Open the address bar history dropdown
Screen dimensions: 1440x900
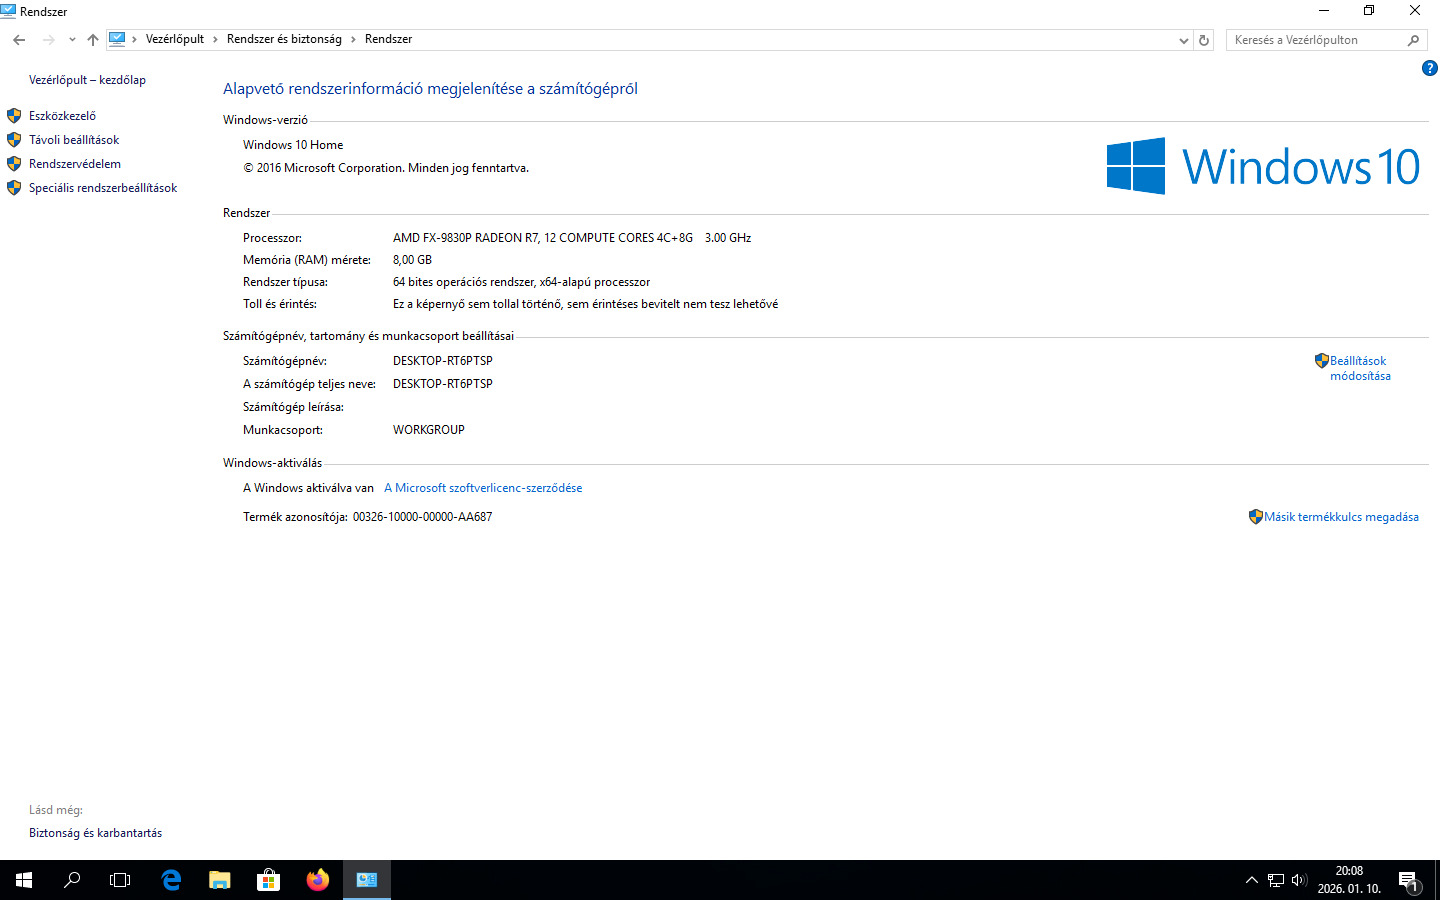[x=1184, y=40]
